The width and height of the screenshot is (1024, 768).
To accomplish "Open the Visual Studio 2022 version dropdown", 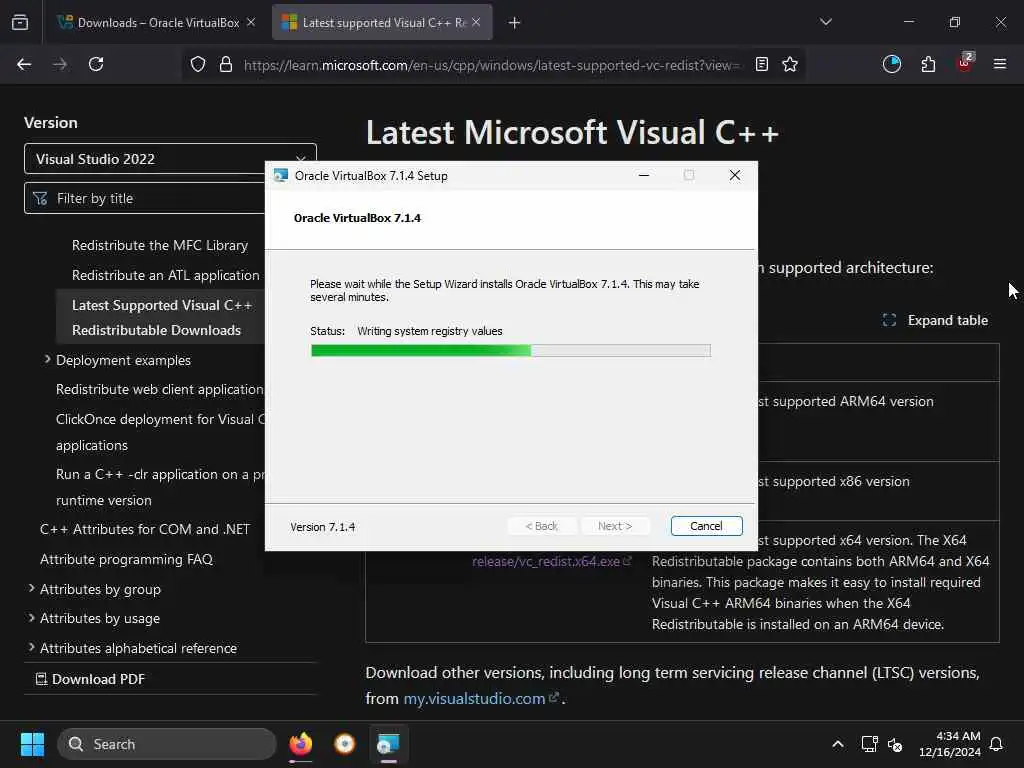I will [x=170, y=159].
